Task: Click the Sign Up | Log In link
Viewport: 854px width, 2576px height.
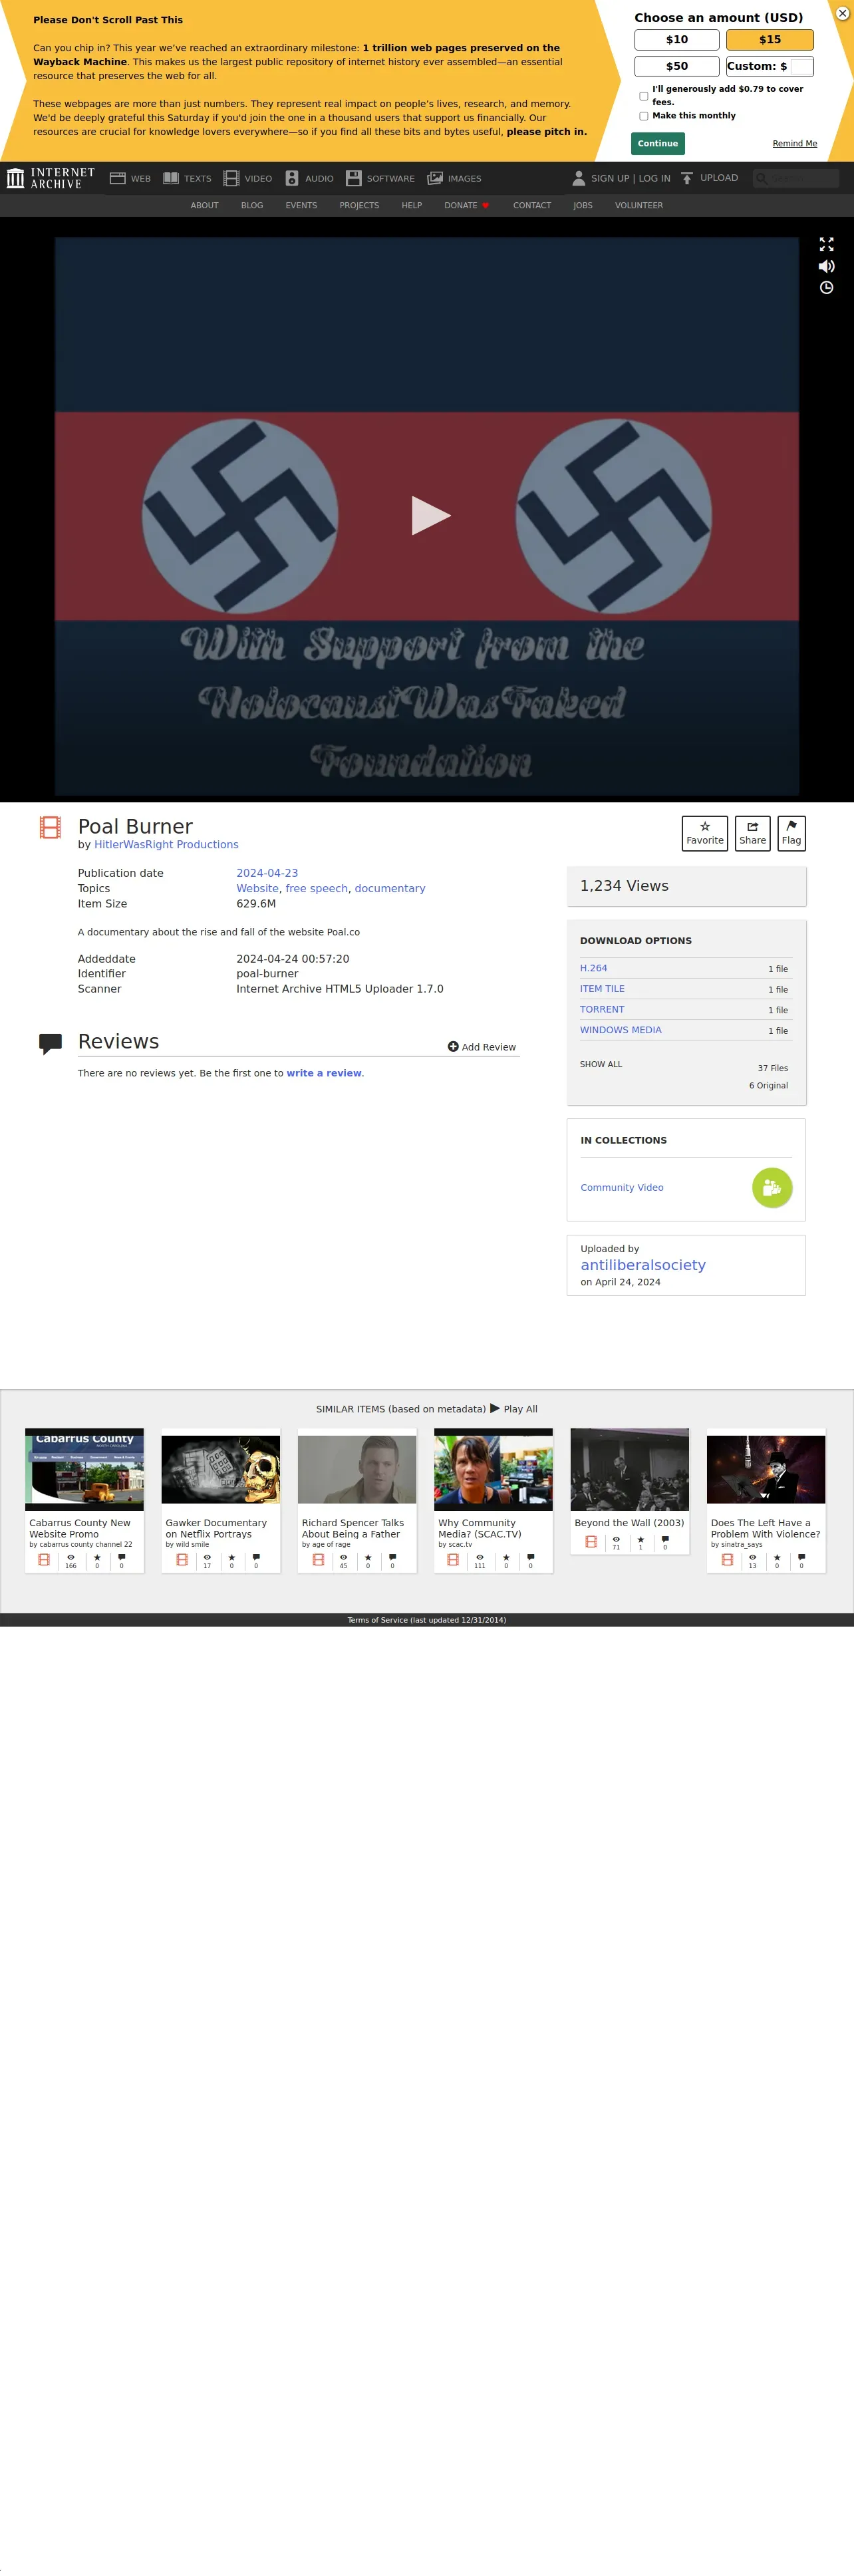Action: [x=631, y=179]
